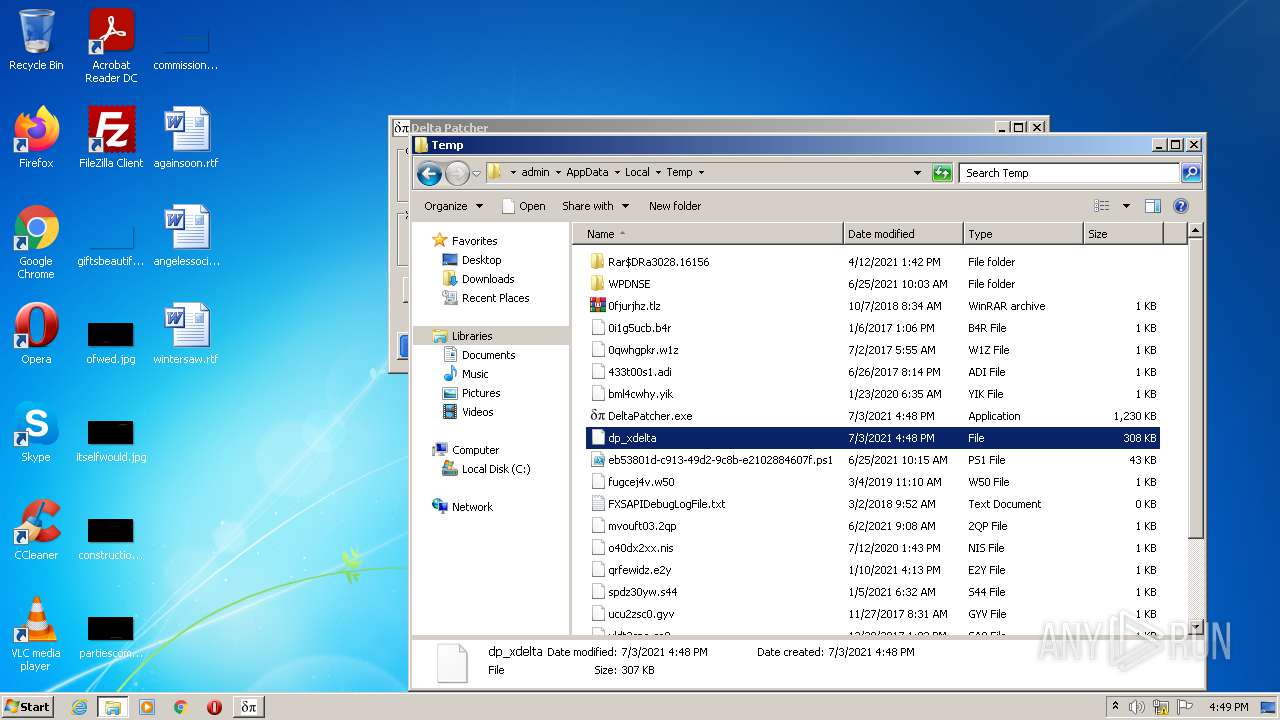Click the taskbar clock showing 4:49 PM
The height and width of the screenshot is (720, 1280).
pyautogui.click(x=1228, y=707)
